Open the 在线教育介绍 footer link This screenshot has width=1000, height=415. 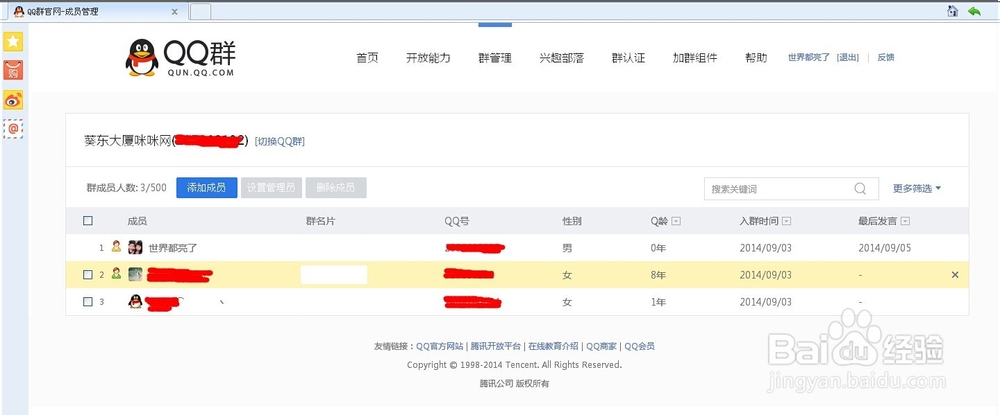(553, 346)
